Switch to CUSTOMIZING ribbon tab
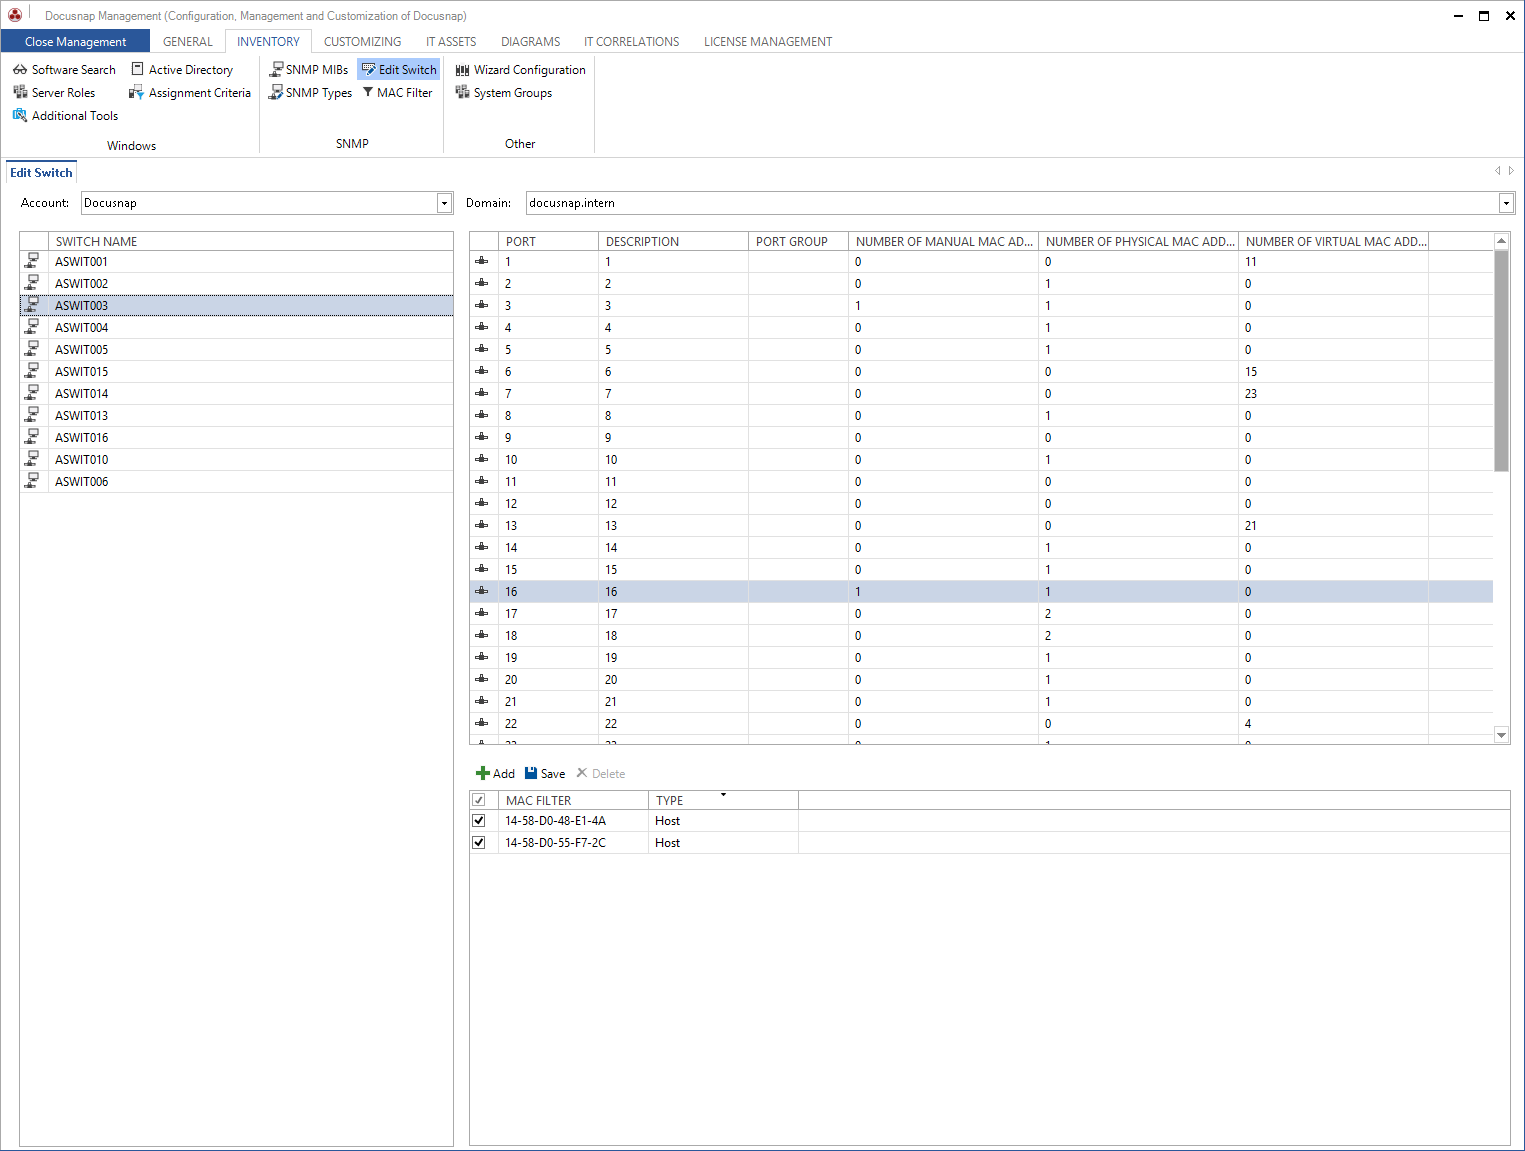This screenshot has width=1525, height=1151. coord(362,42)
